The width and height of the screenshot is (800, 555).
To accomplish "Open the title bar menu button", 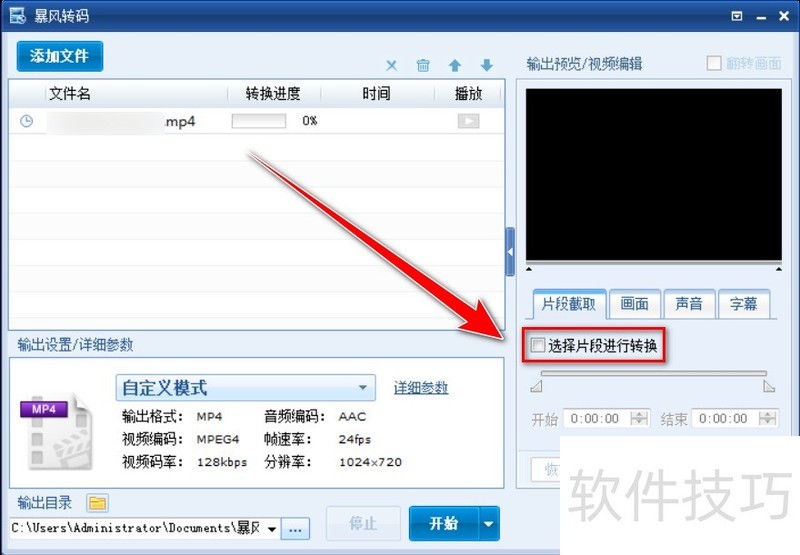I will pos(737,16).
